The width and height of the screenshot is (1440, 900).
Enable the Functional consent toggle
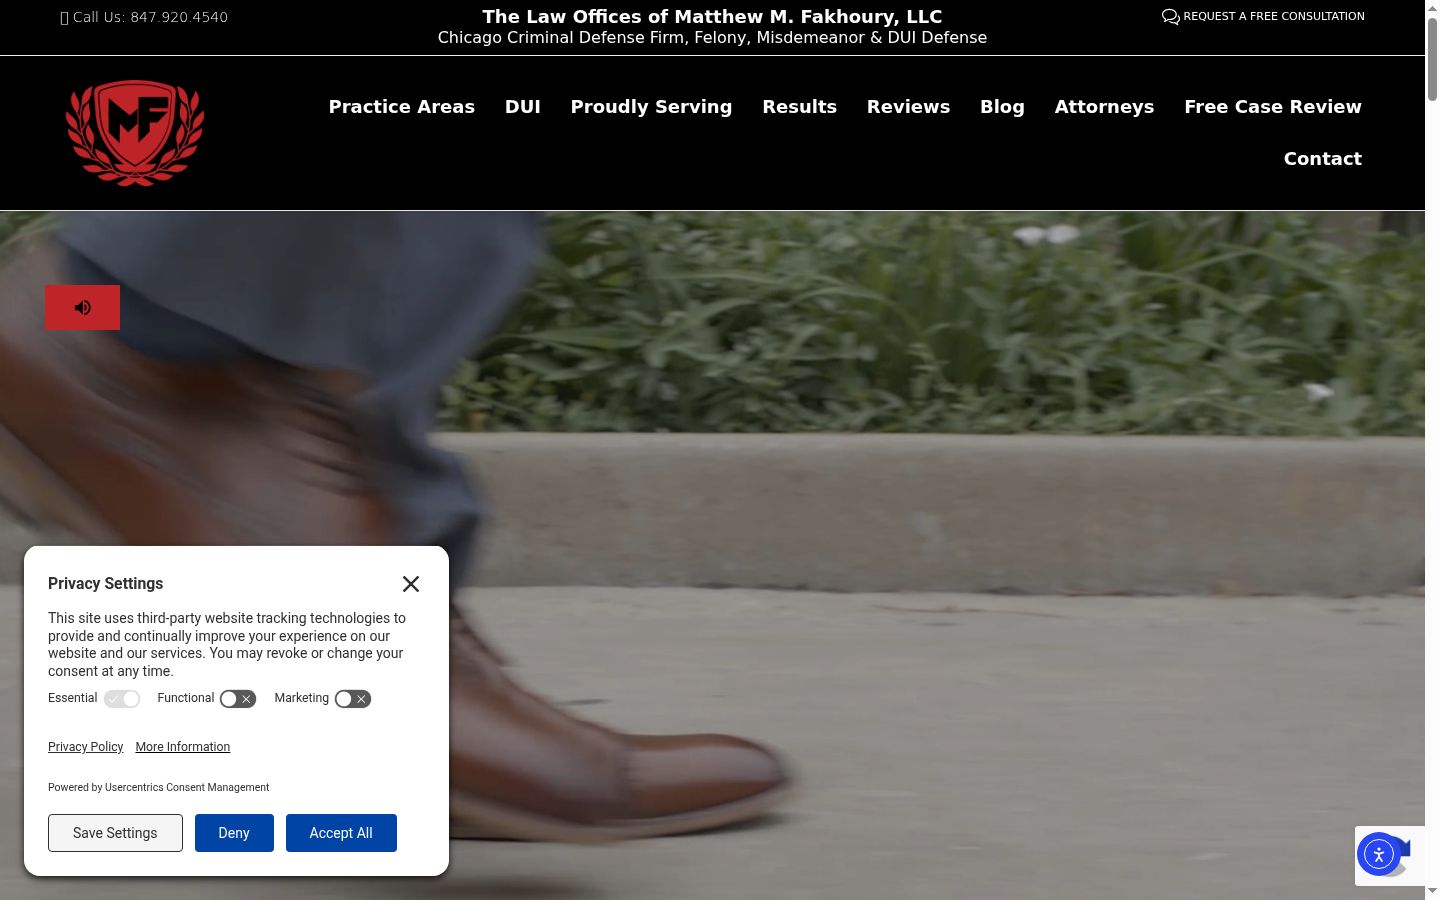238,699
